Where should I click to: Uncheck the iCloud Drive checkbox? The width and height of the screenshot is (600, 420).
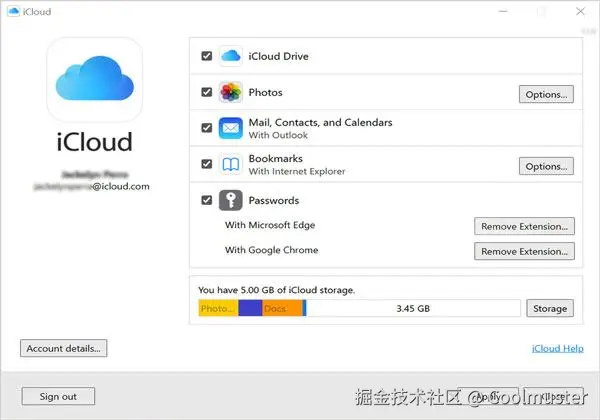point(207,56)
